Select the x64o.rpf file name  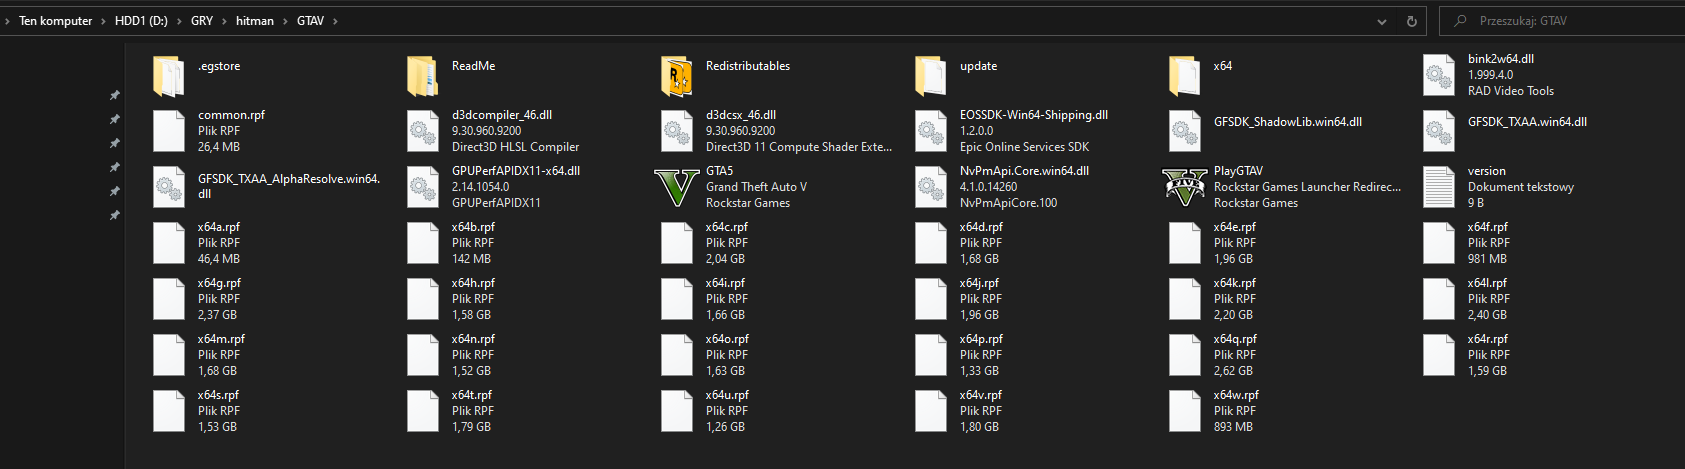point(727,339)
